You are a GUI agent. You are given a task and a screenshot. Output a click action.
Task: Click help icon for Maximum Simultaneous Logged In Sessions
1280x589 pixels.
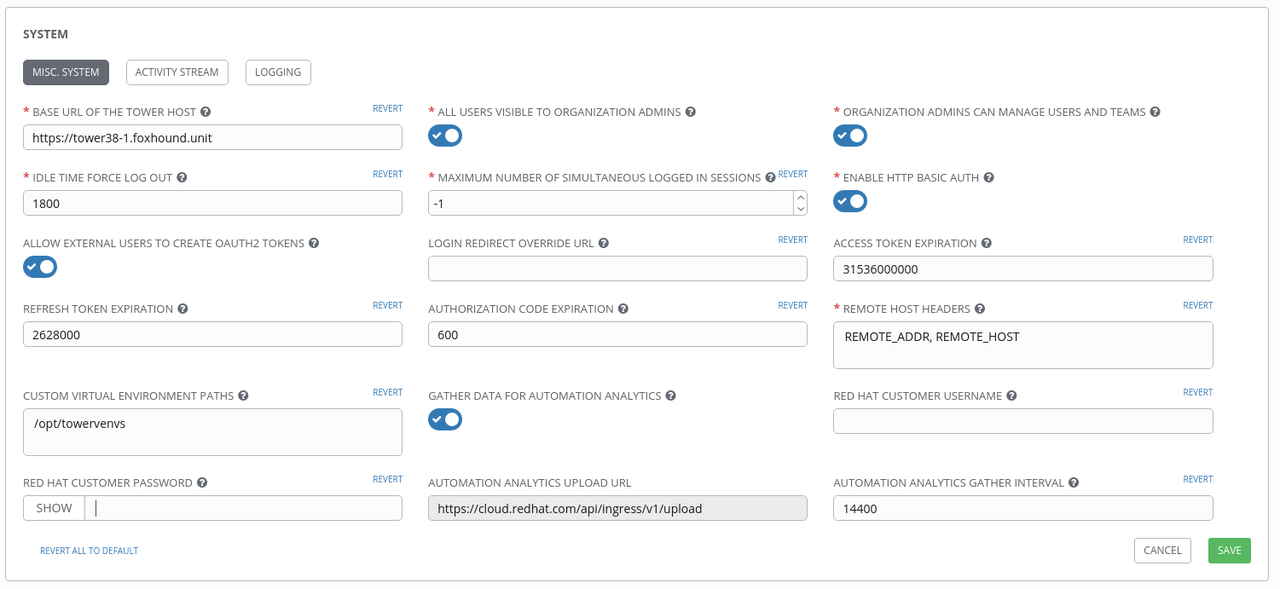click(x=771, y=176)
